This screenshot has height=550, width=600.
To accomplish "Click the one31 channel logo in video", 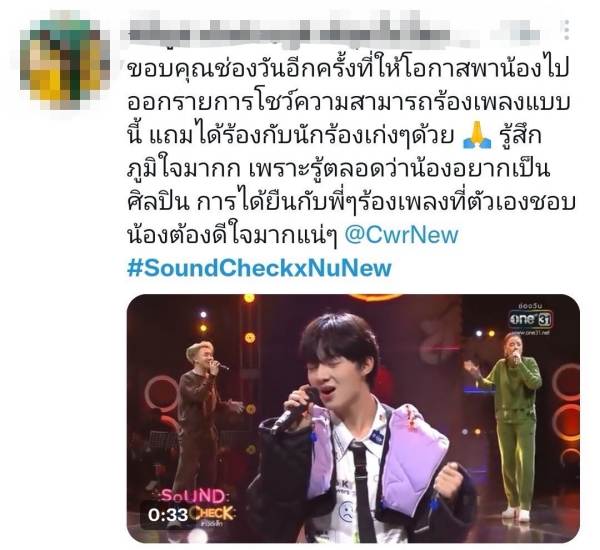I will [x=531, y=319].
